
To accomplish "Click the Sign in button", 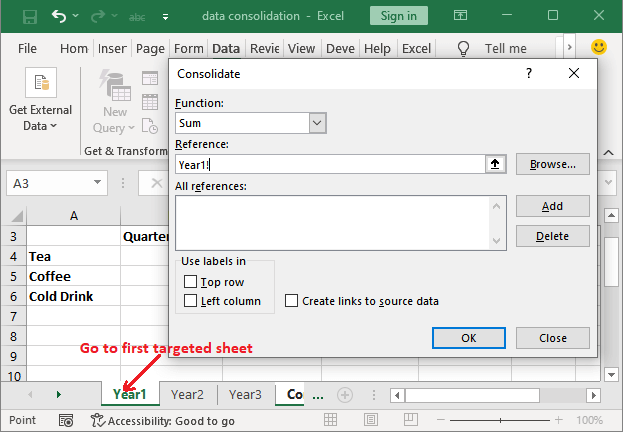I will point(399,15).
